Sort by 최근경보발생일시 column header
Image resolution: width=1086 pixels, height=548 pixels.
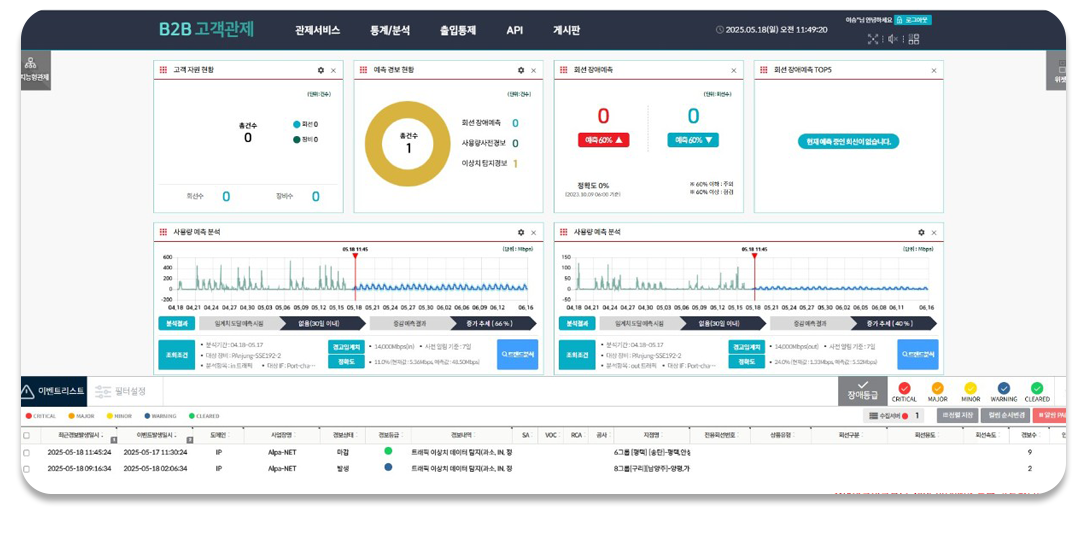coord(78,436)
